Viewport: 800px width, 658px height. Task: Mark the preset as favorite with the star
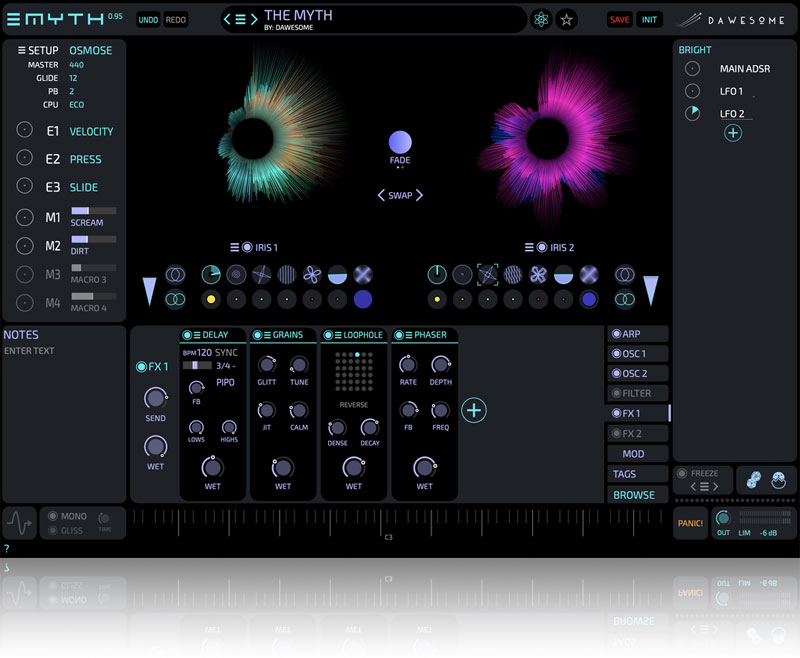click(567, 20)
